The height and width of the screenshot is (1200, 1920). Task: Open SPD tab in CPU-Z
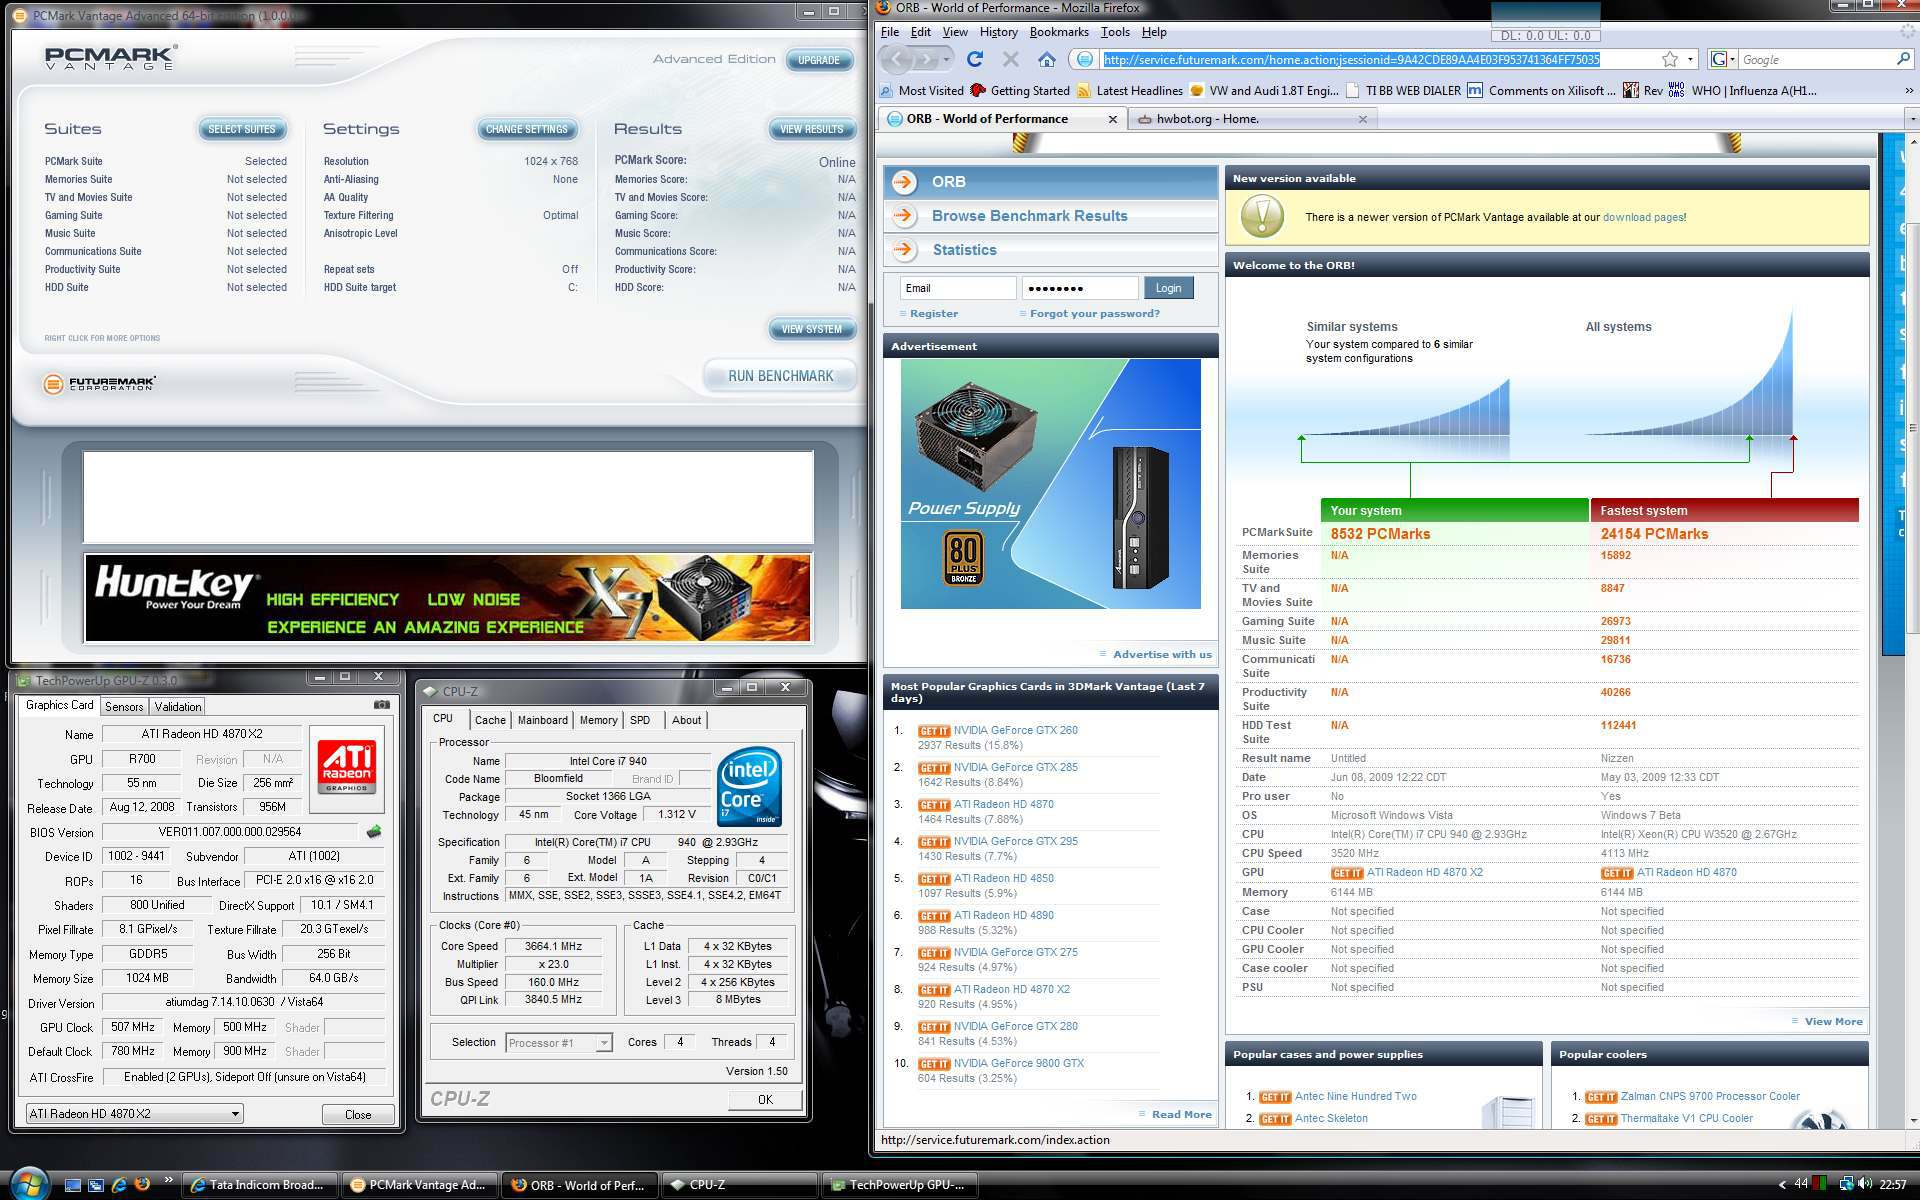pos(640,720)
